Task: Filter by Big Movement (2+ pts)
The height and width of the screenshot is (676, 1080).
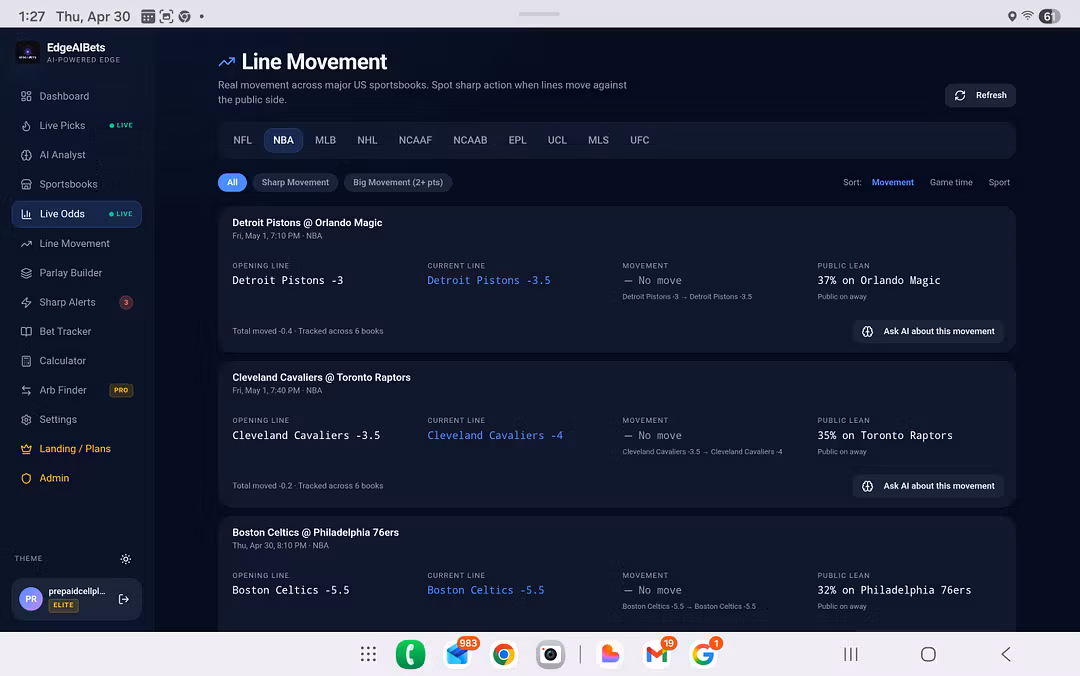Action: tap(397, 183)
